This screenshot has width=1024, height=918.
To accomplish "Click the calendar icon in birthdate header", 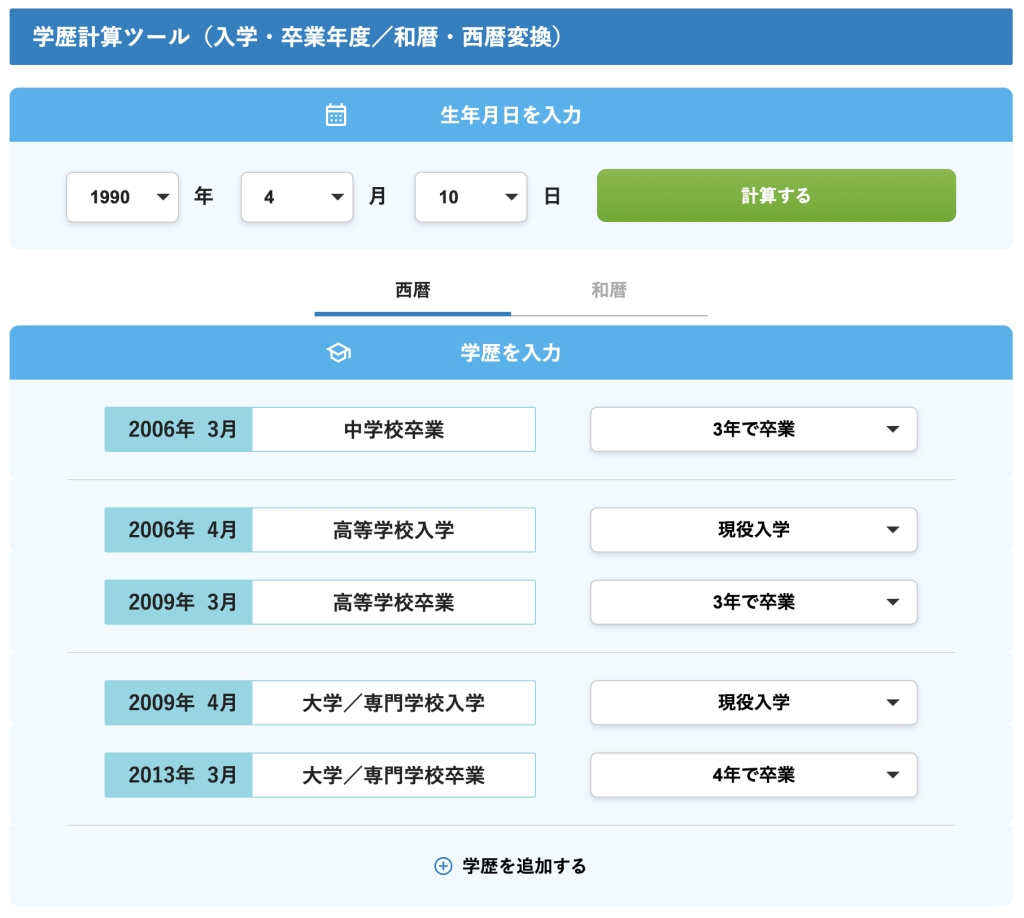I will (336, 115).
